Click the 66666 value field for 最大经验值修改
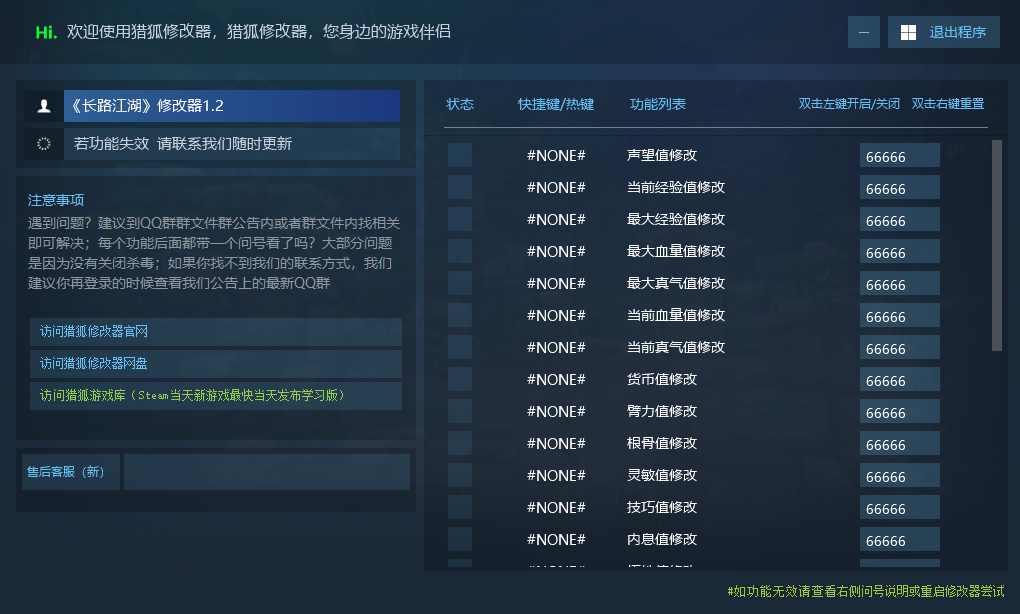The height and width of the screenshot is (614, 1020). pos(900,219)
